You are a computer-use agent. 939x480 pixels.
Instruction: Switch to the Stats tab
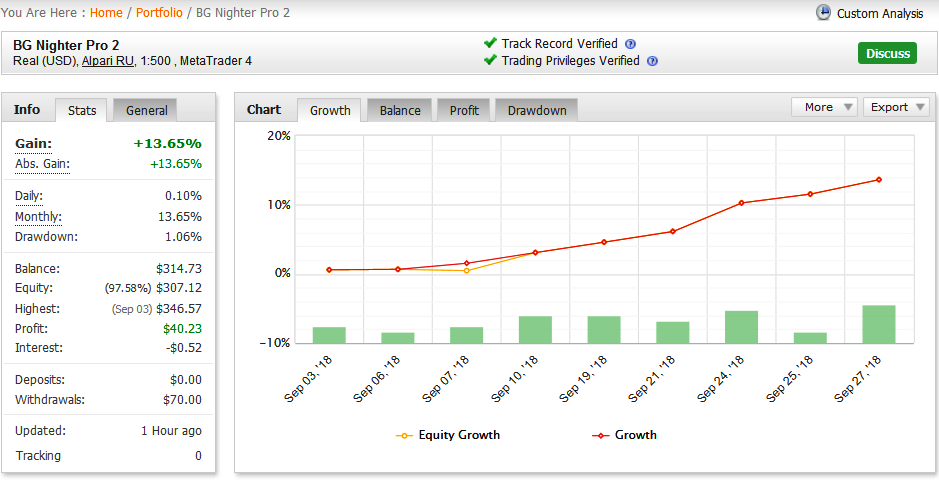(x=82, y=111)
